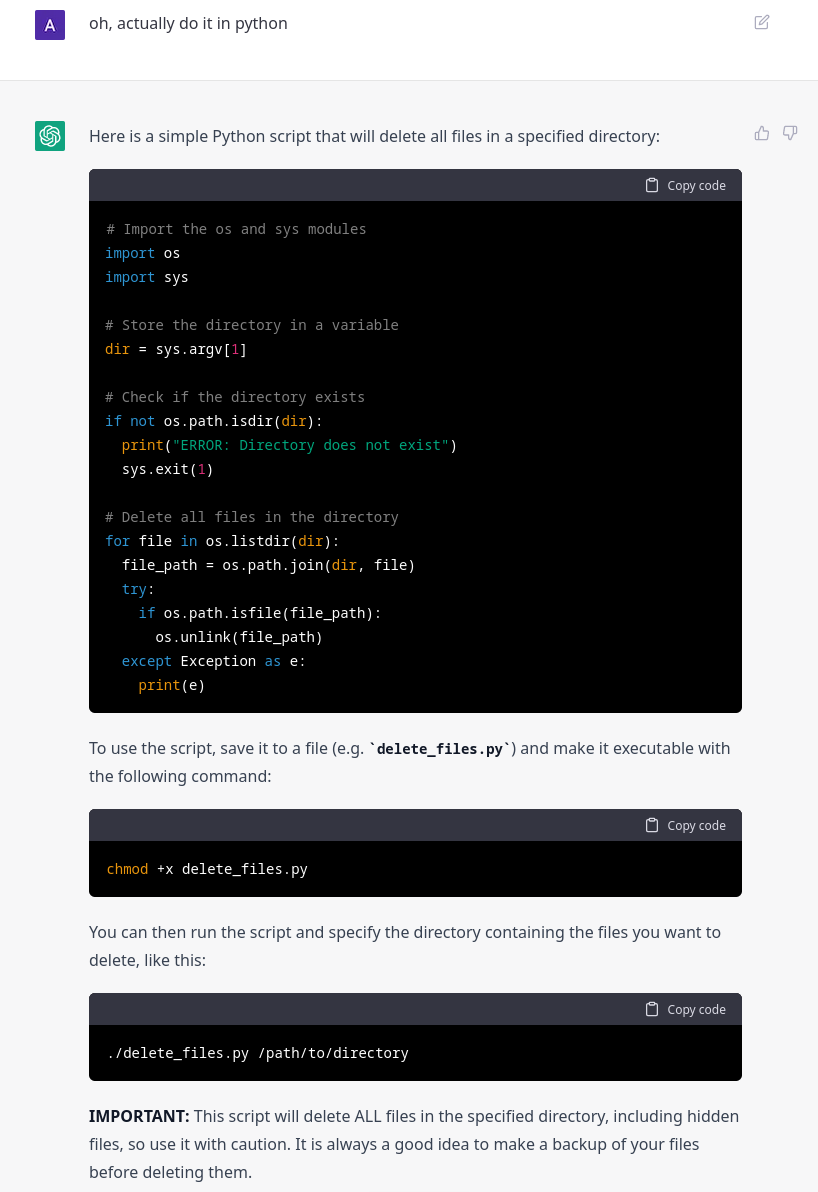The image size is (818, 1192).
Task: Click the 'try:' line
Action: tap(138, 589)
